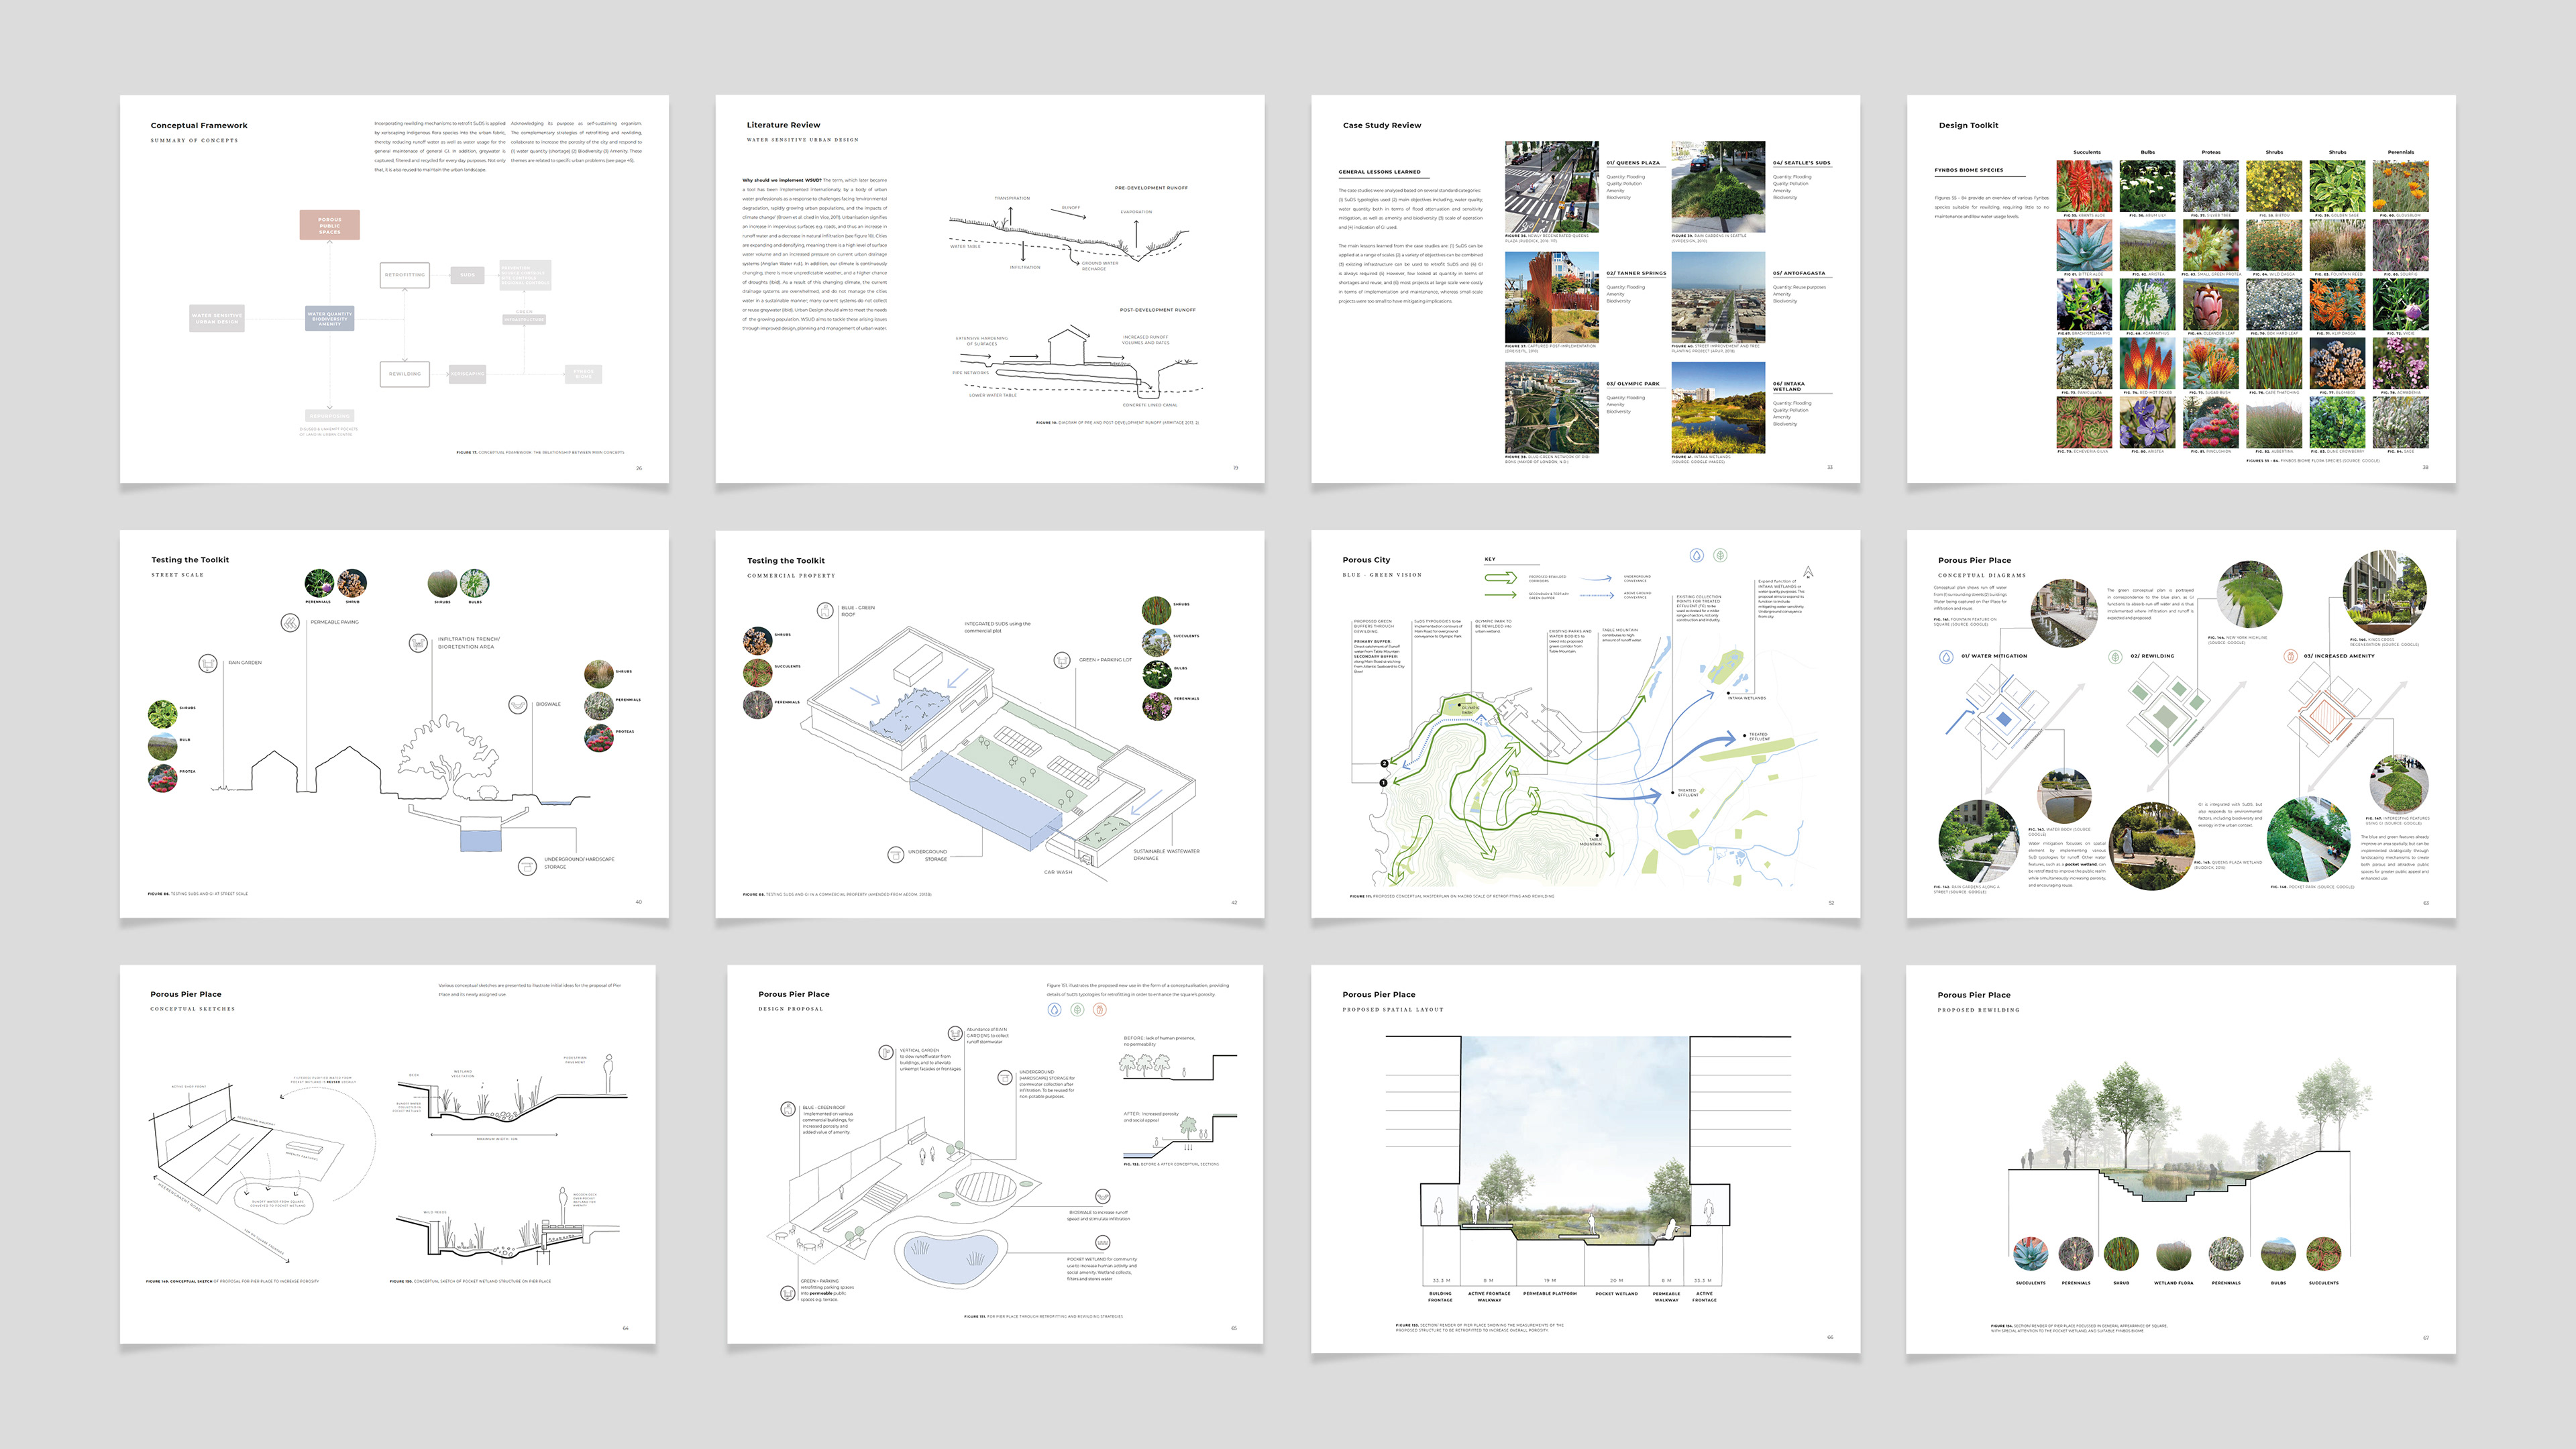Click the Rain Garden icon on Street Scale page
Image resolution: width=2576 pixels, height=1449 pixels.
(x=208, y=663)
